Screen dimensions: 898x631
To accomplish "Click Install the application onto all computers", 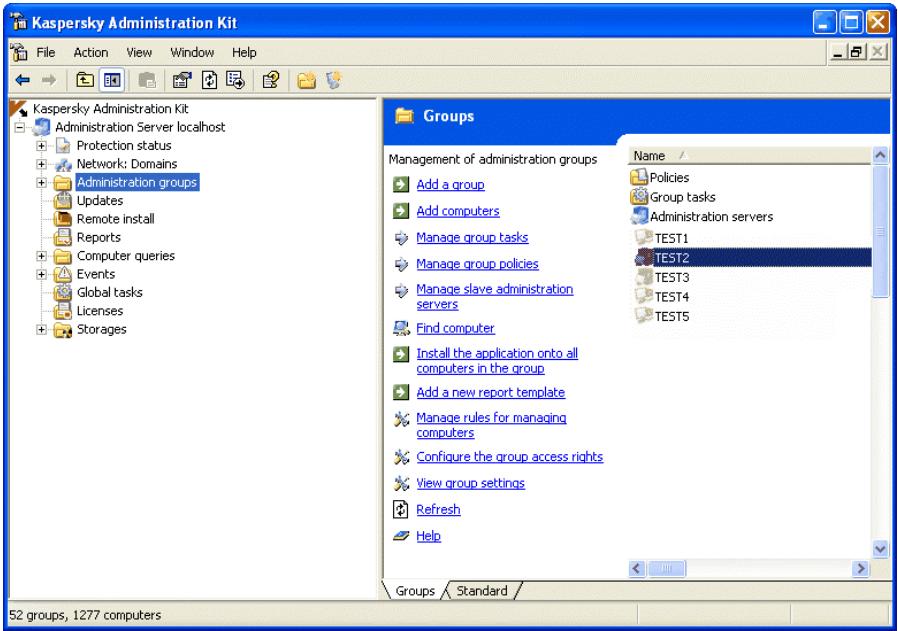I will (497, 361).
